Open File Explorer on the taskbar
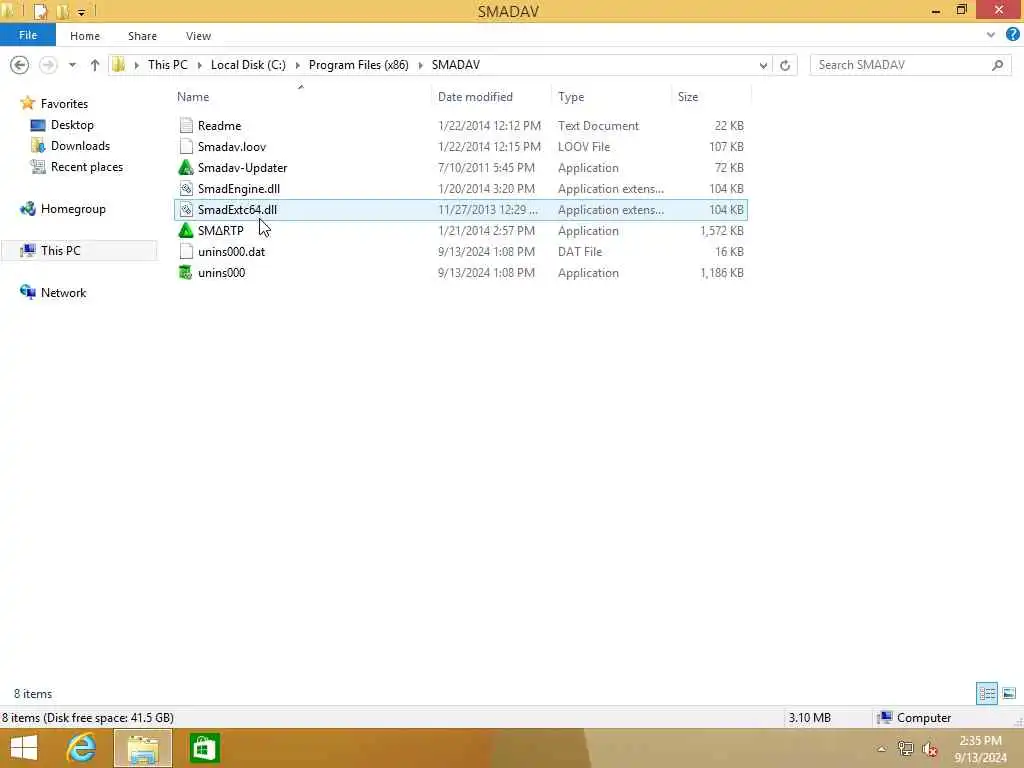 coord(143,748)
